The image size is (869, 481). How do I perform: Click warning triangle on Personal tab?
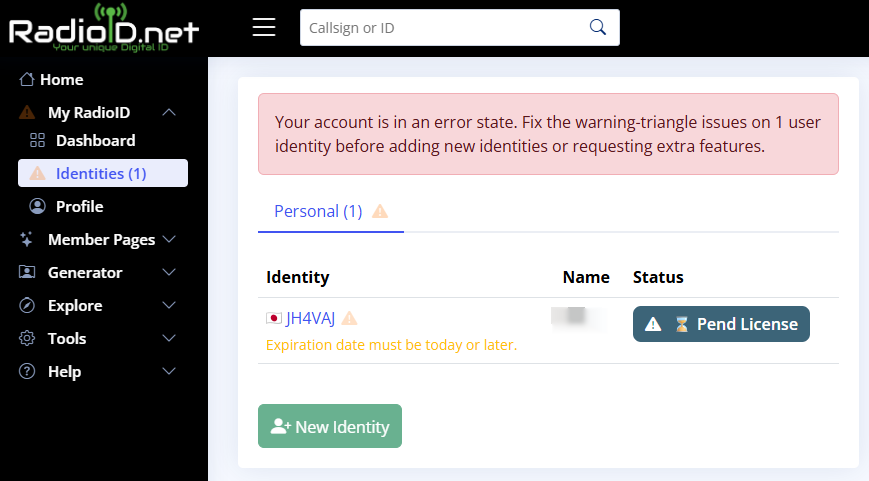(x=380, y=212)
